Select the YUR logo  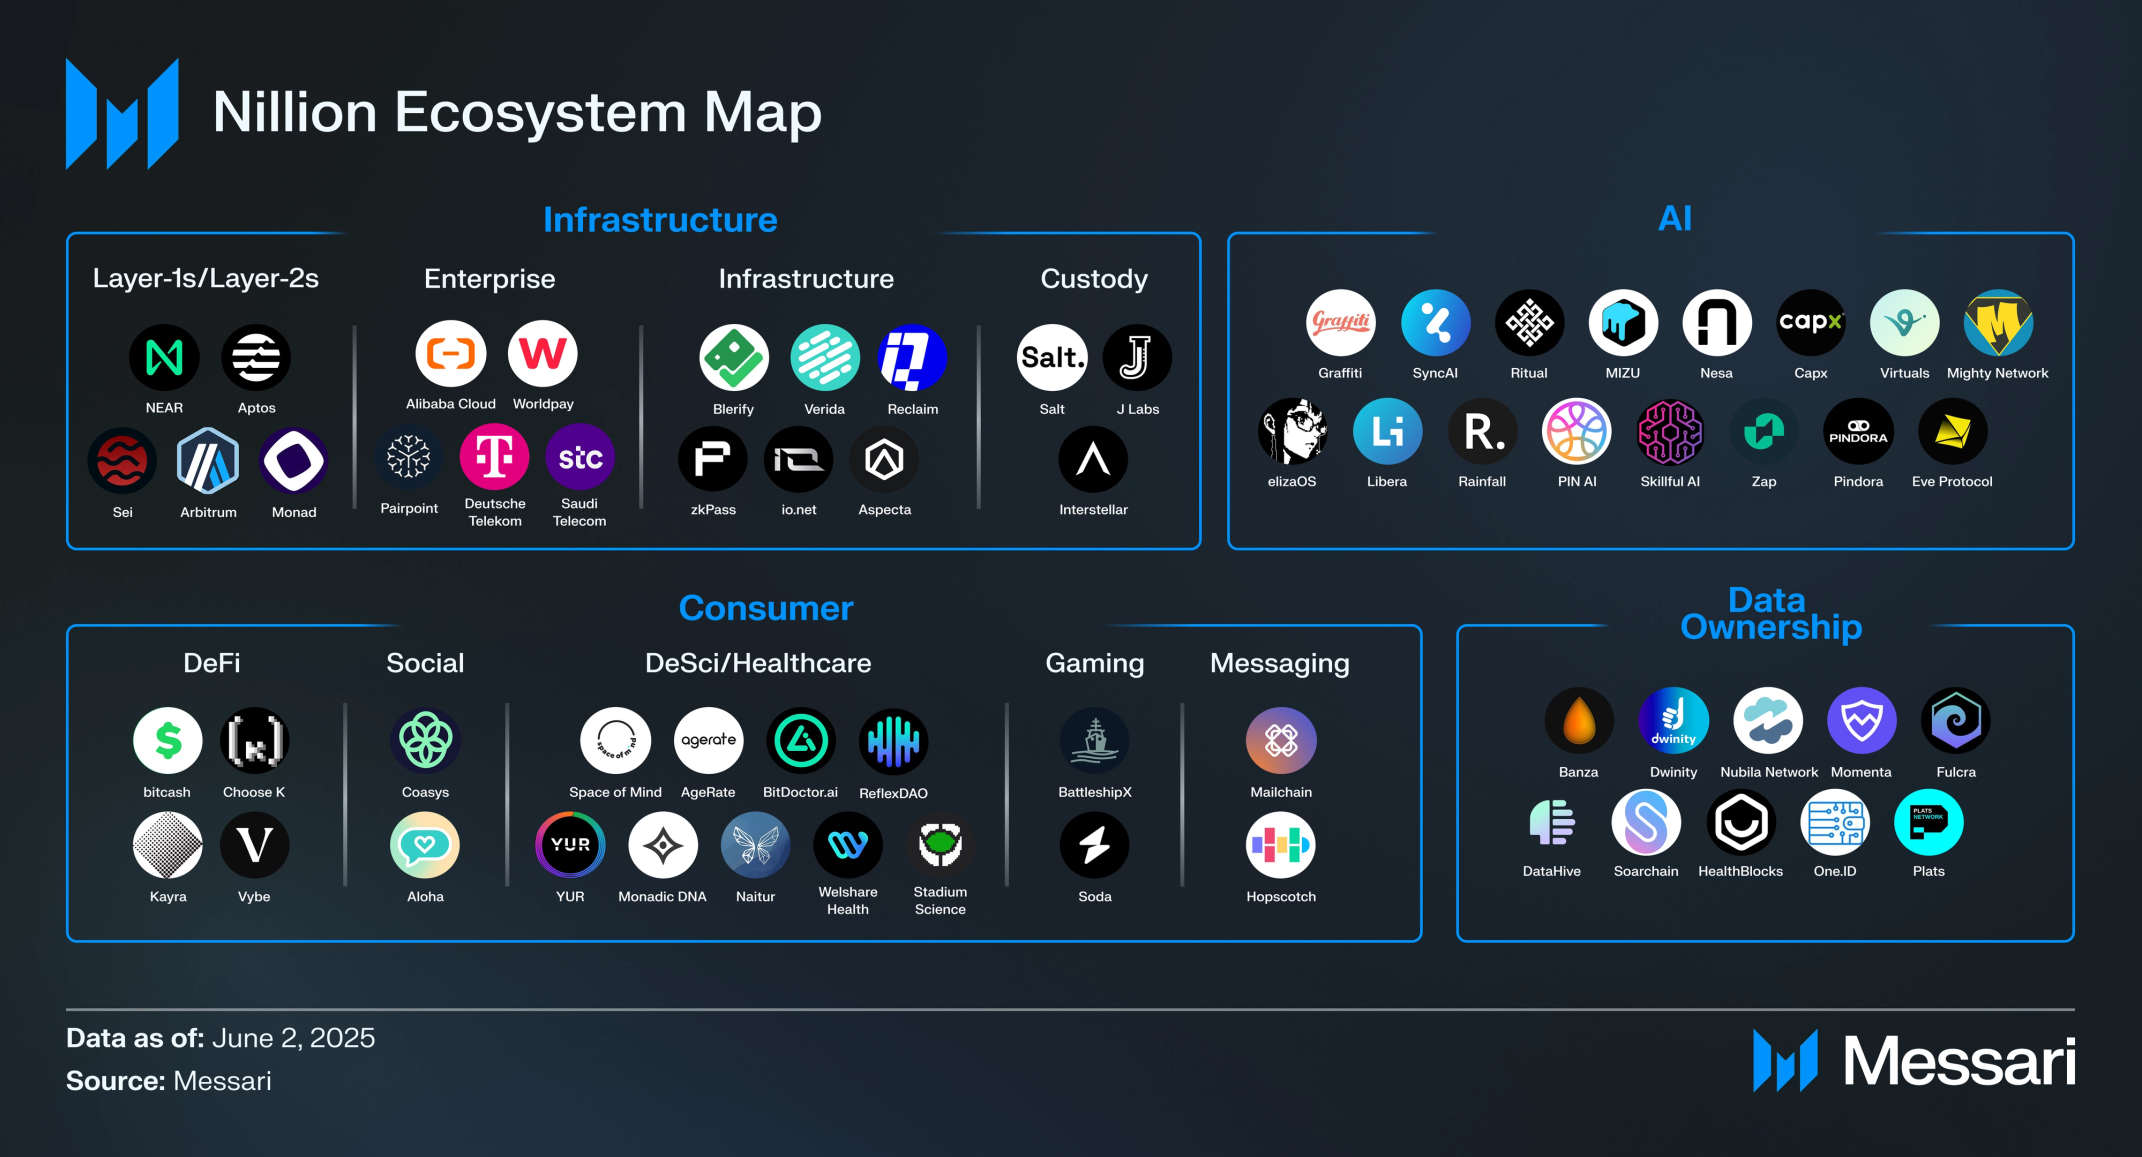[x=570, y=845]
